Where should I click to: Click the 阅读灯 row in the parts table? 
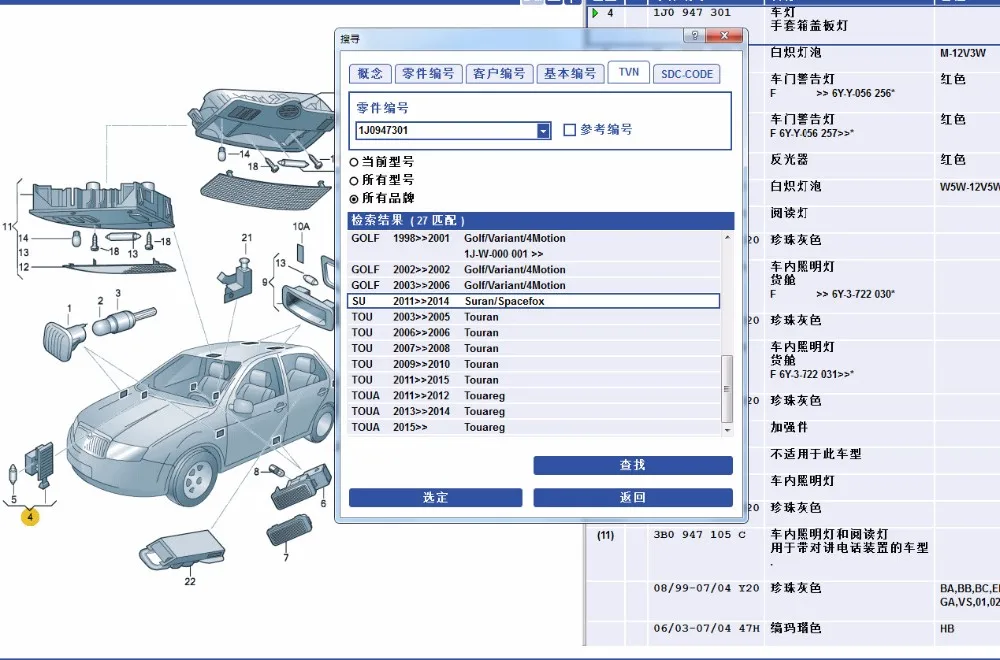click(x=789, y=213)
